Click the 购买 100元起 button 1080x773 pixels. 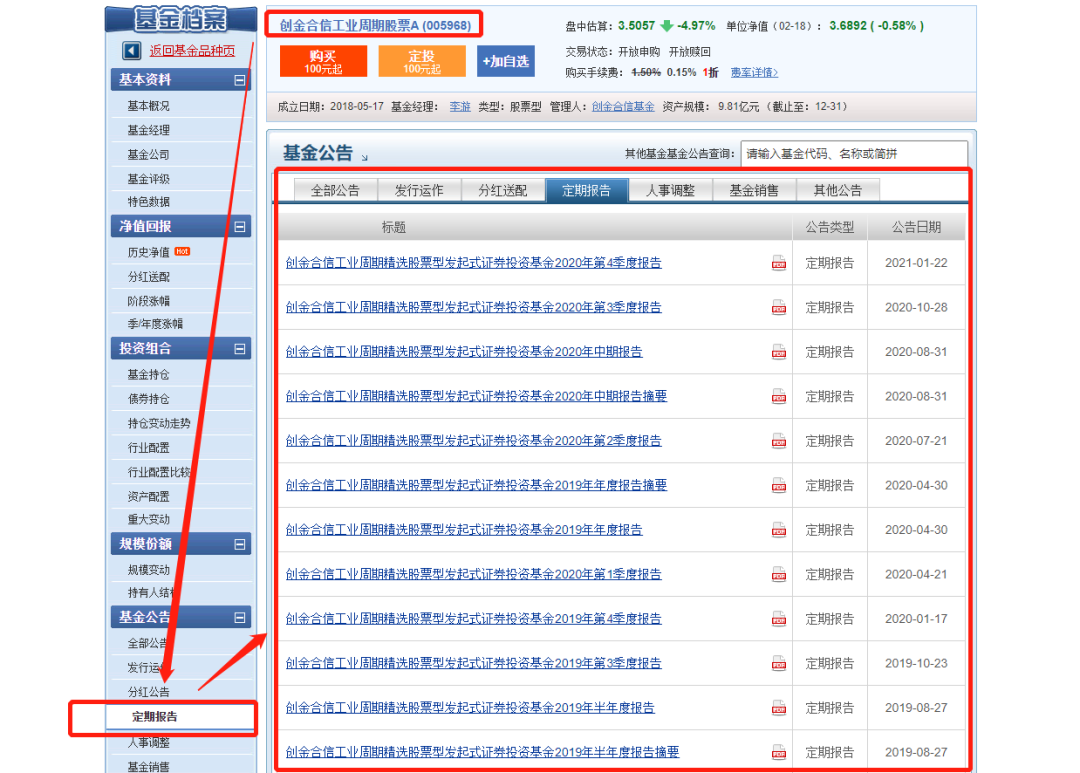coord(323,61)
